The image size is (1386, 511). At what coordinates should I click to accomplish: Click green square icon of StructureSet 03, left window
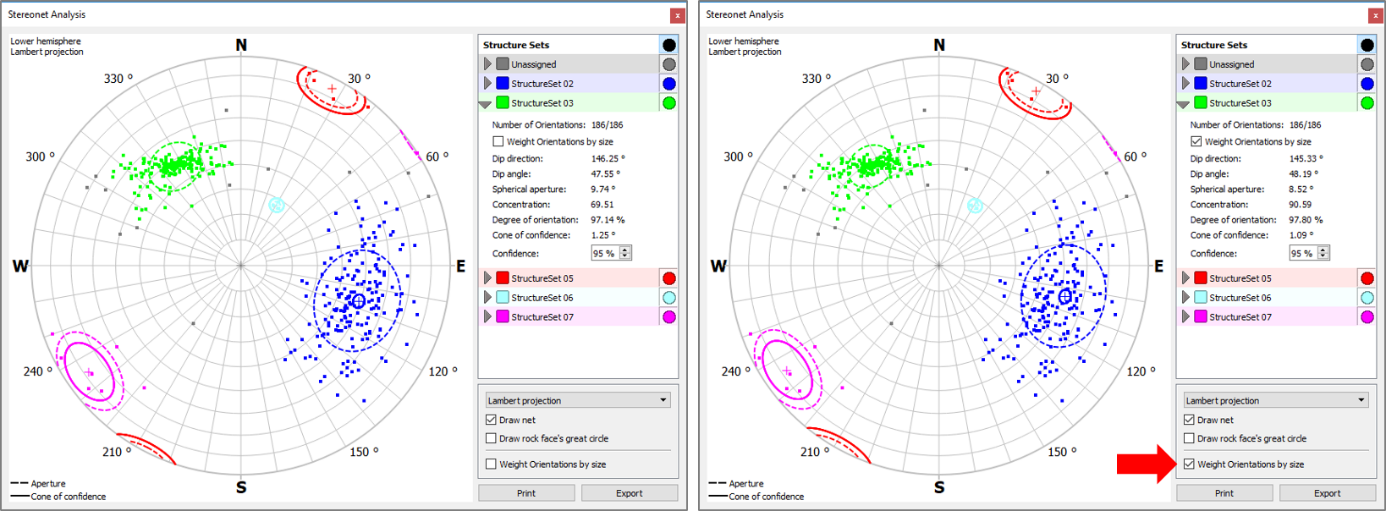tap(502, 103)
